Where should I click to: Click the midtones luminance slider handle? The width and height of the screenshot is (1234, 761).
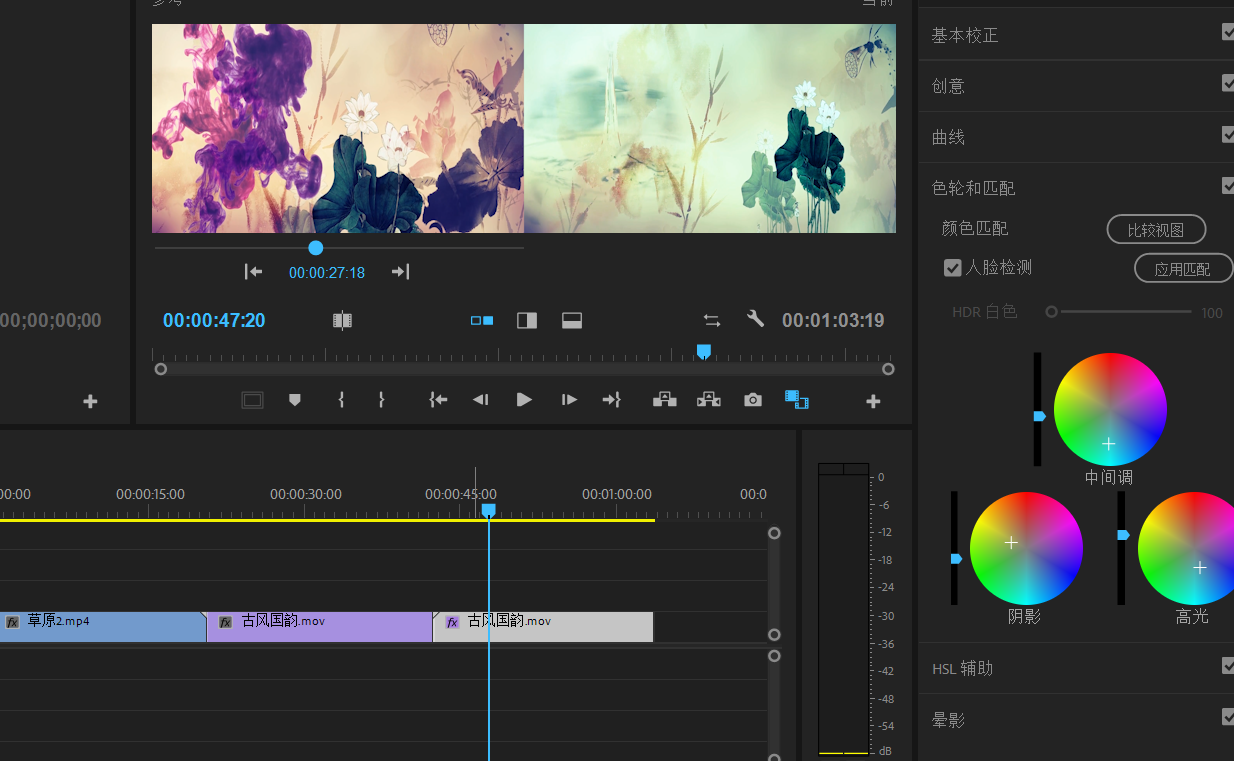[x=1039, y=416]
